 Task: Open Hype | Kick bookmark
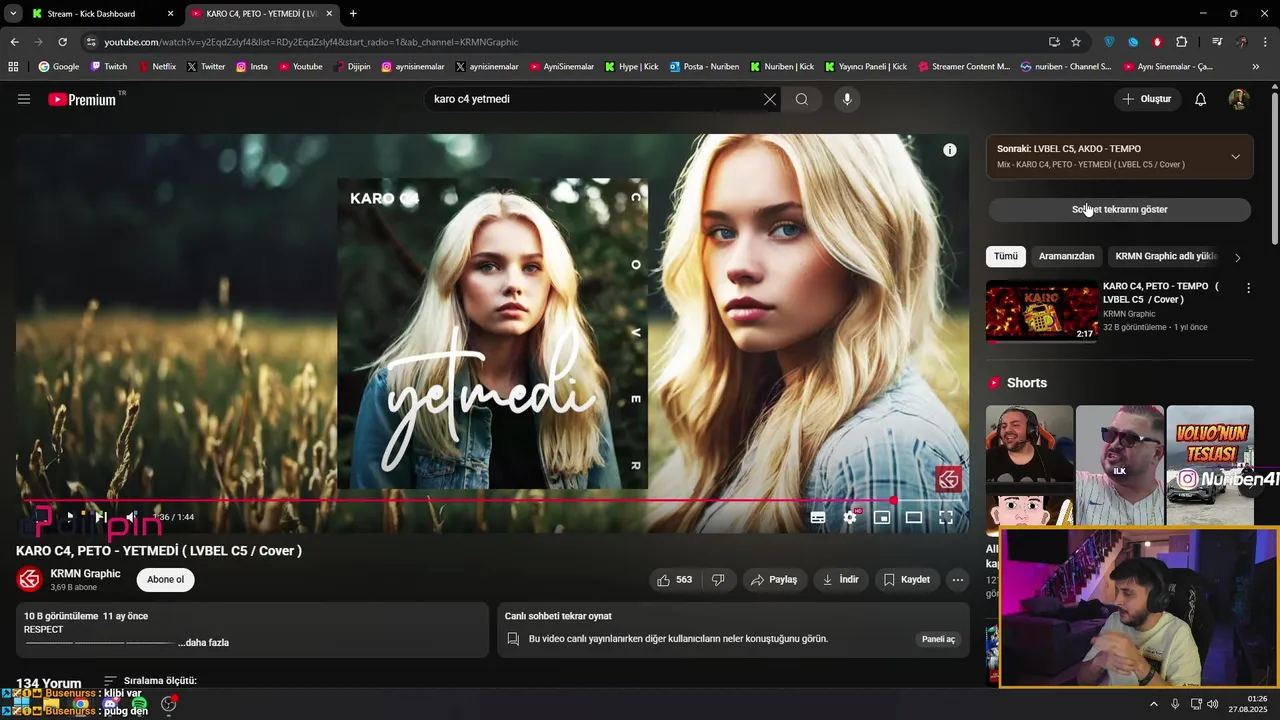click(631, 67)
